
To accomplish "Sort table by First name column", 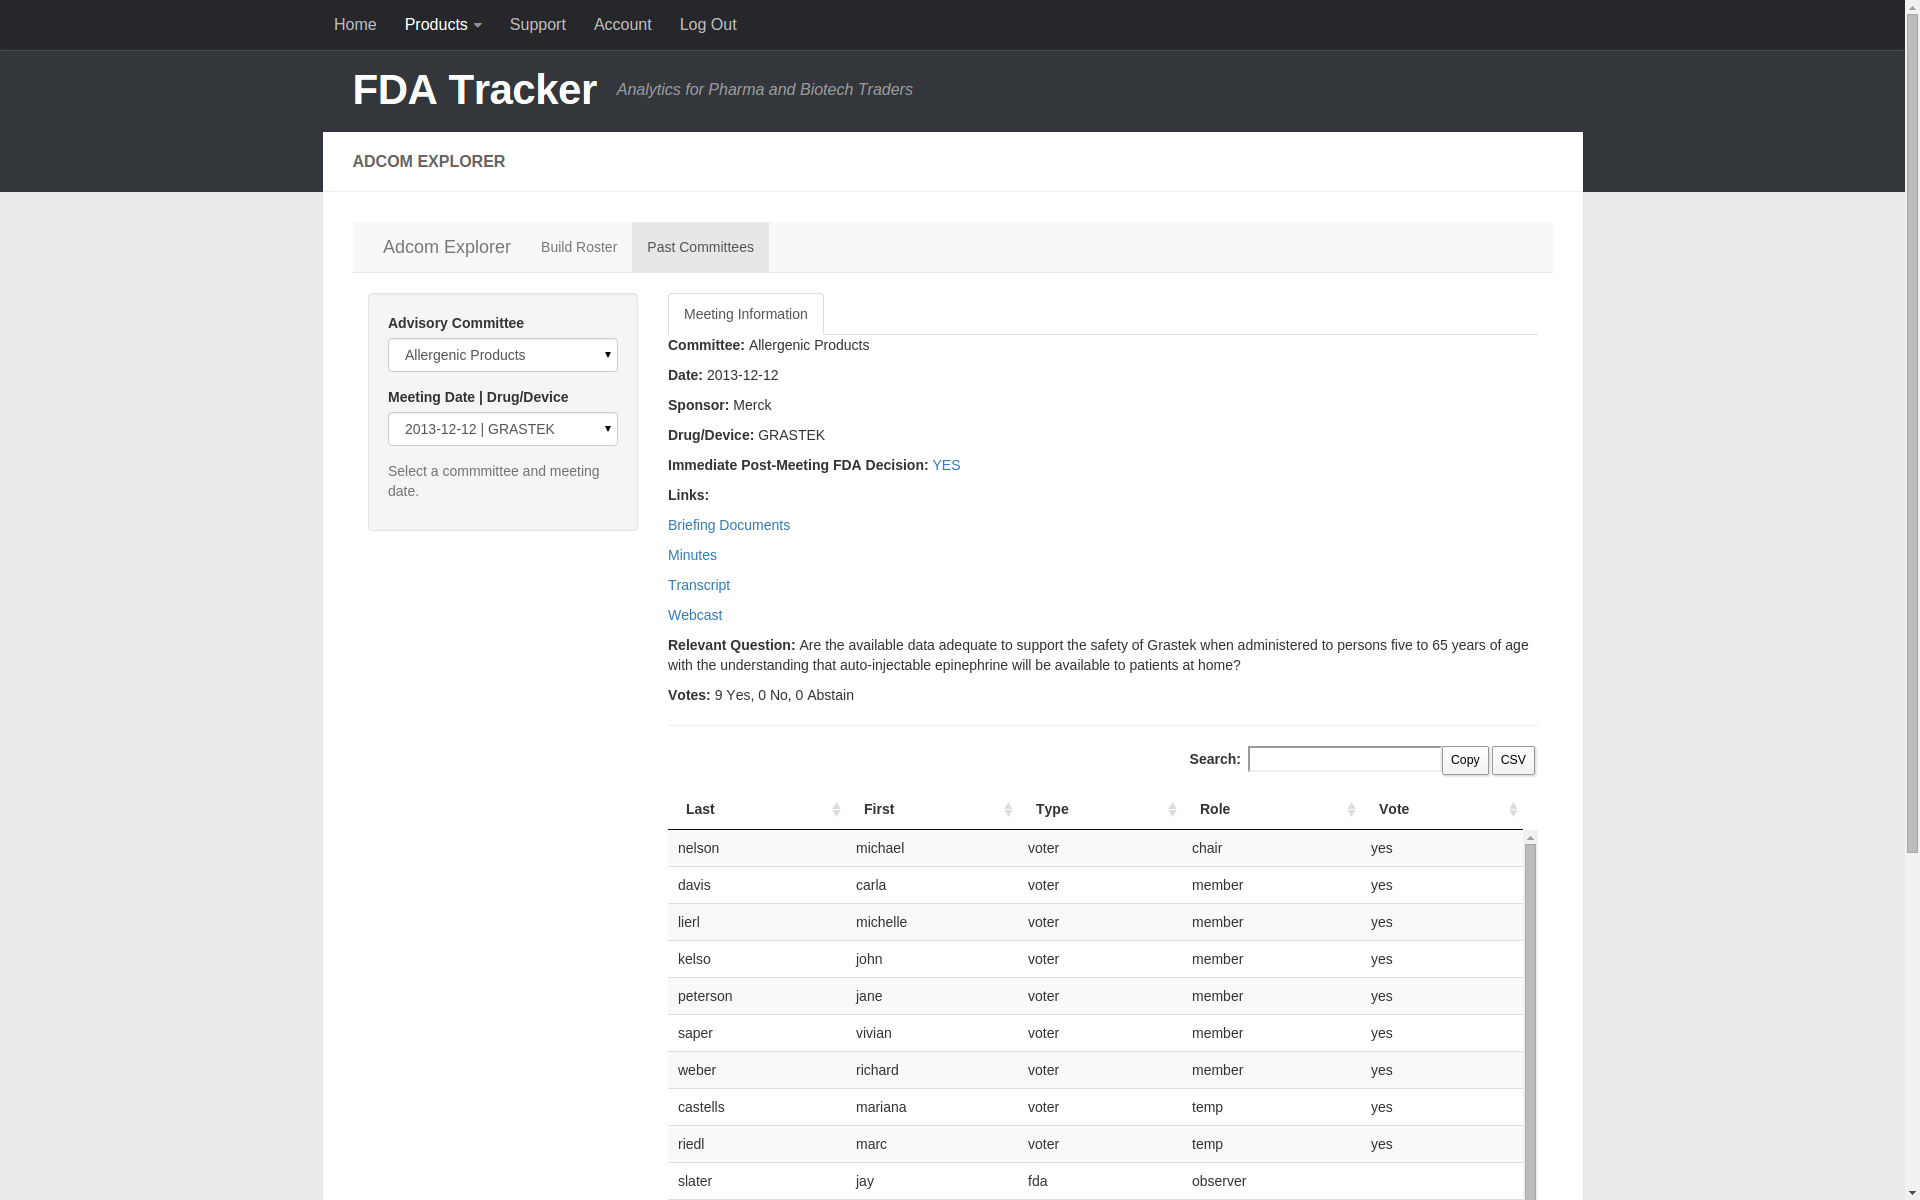I will coord(935,809).
